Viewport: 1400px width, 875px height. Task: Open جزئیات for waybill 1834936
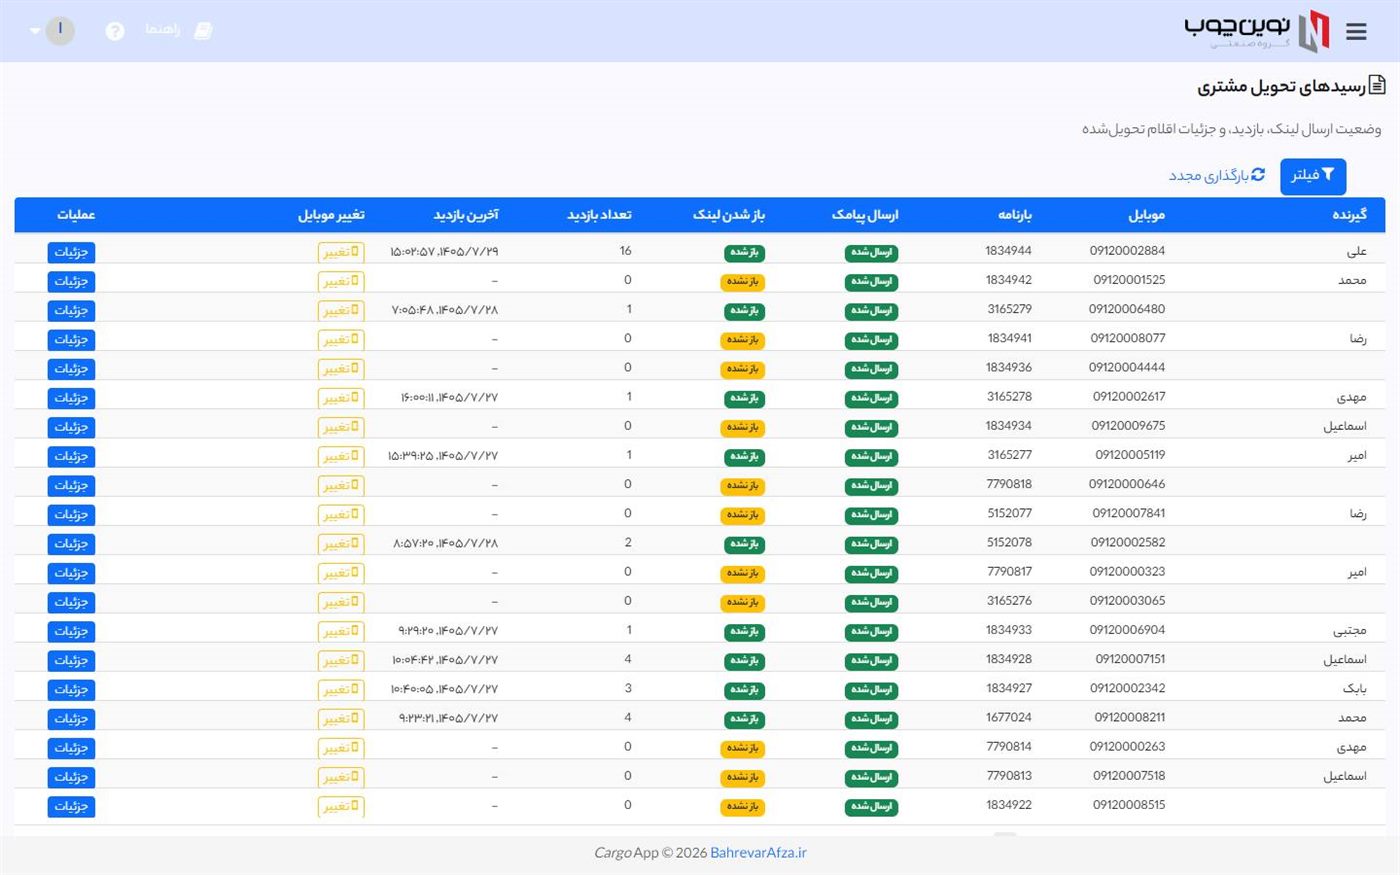click(x=71, y=369)
